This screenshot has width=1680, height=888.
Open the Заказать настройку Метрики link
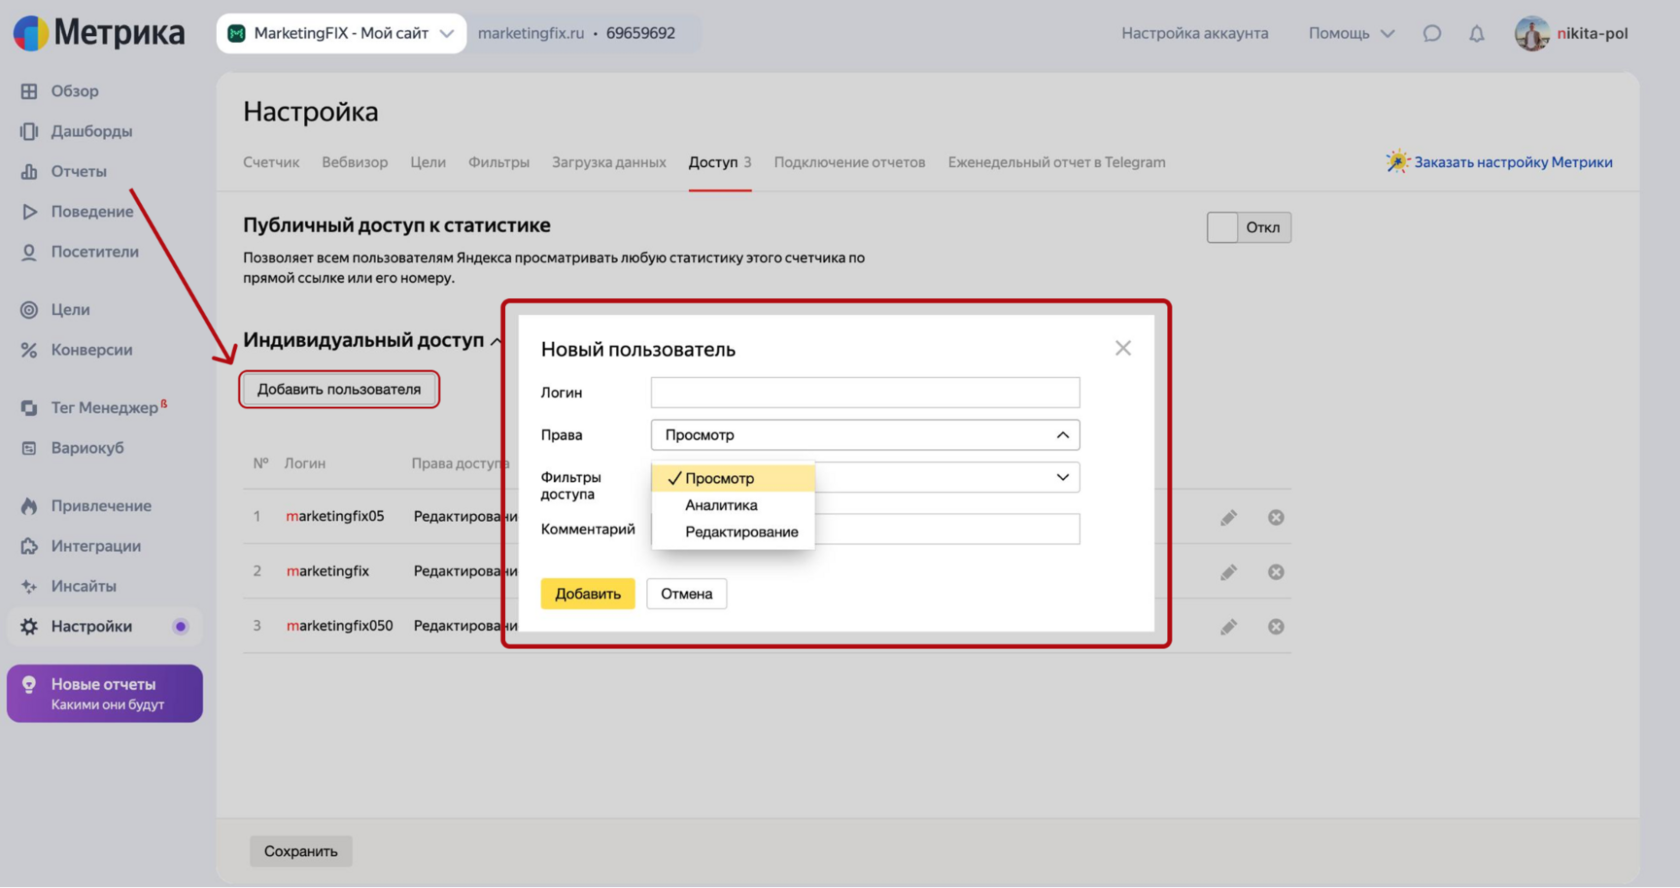point(1499,162)
